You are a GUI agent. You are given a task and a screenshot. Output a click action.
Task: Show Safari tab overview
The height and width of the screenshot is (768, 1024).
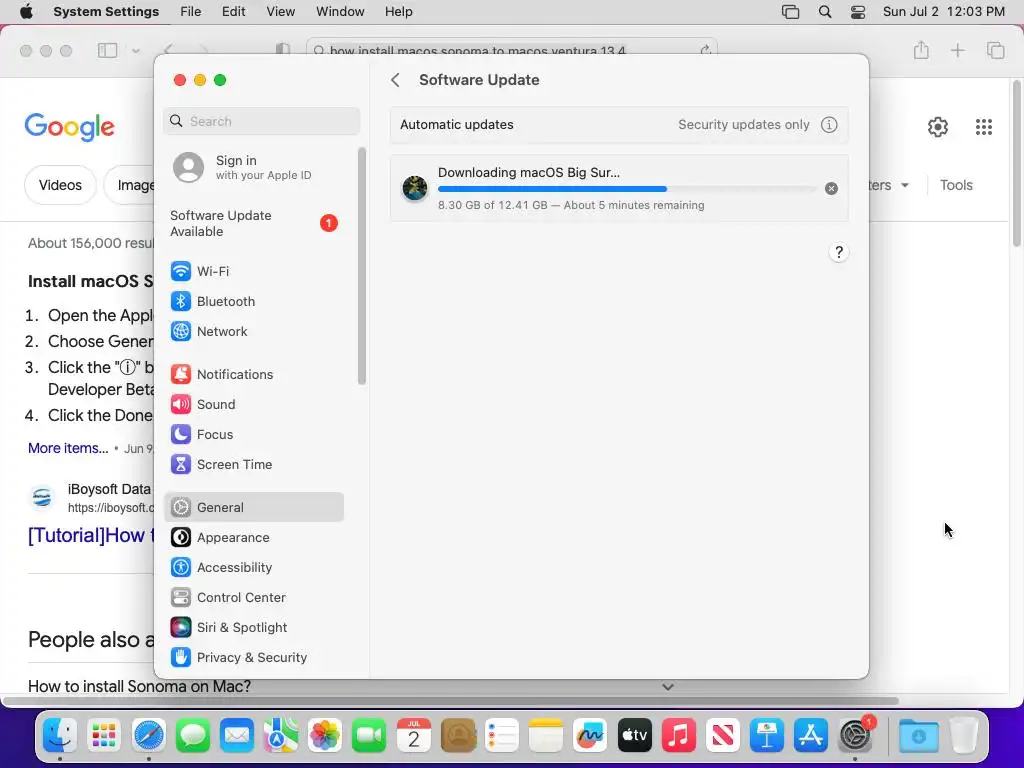(995, 50)
